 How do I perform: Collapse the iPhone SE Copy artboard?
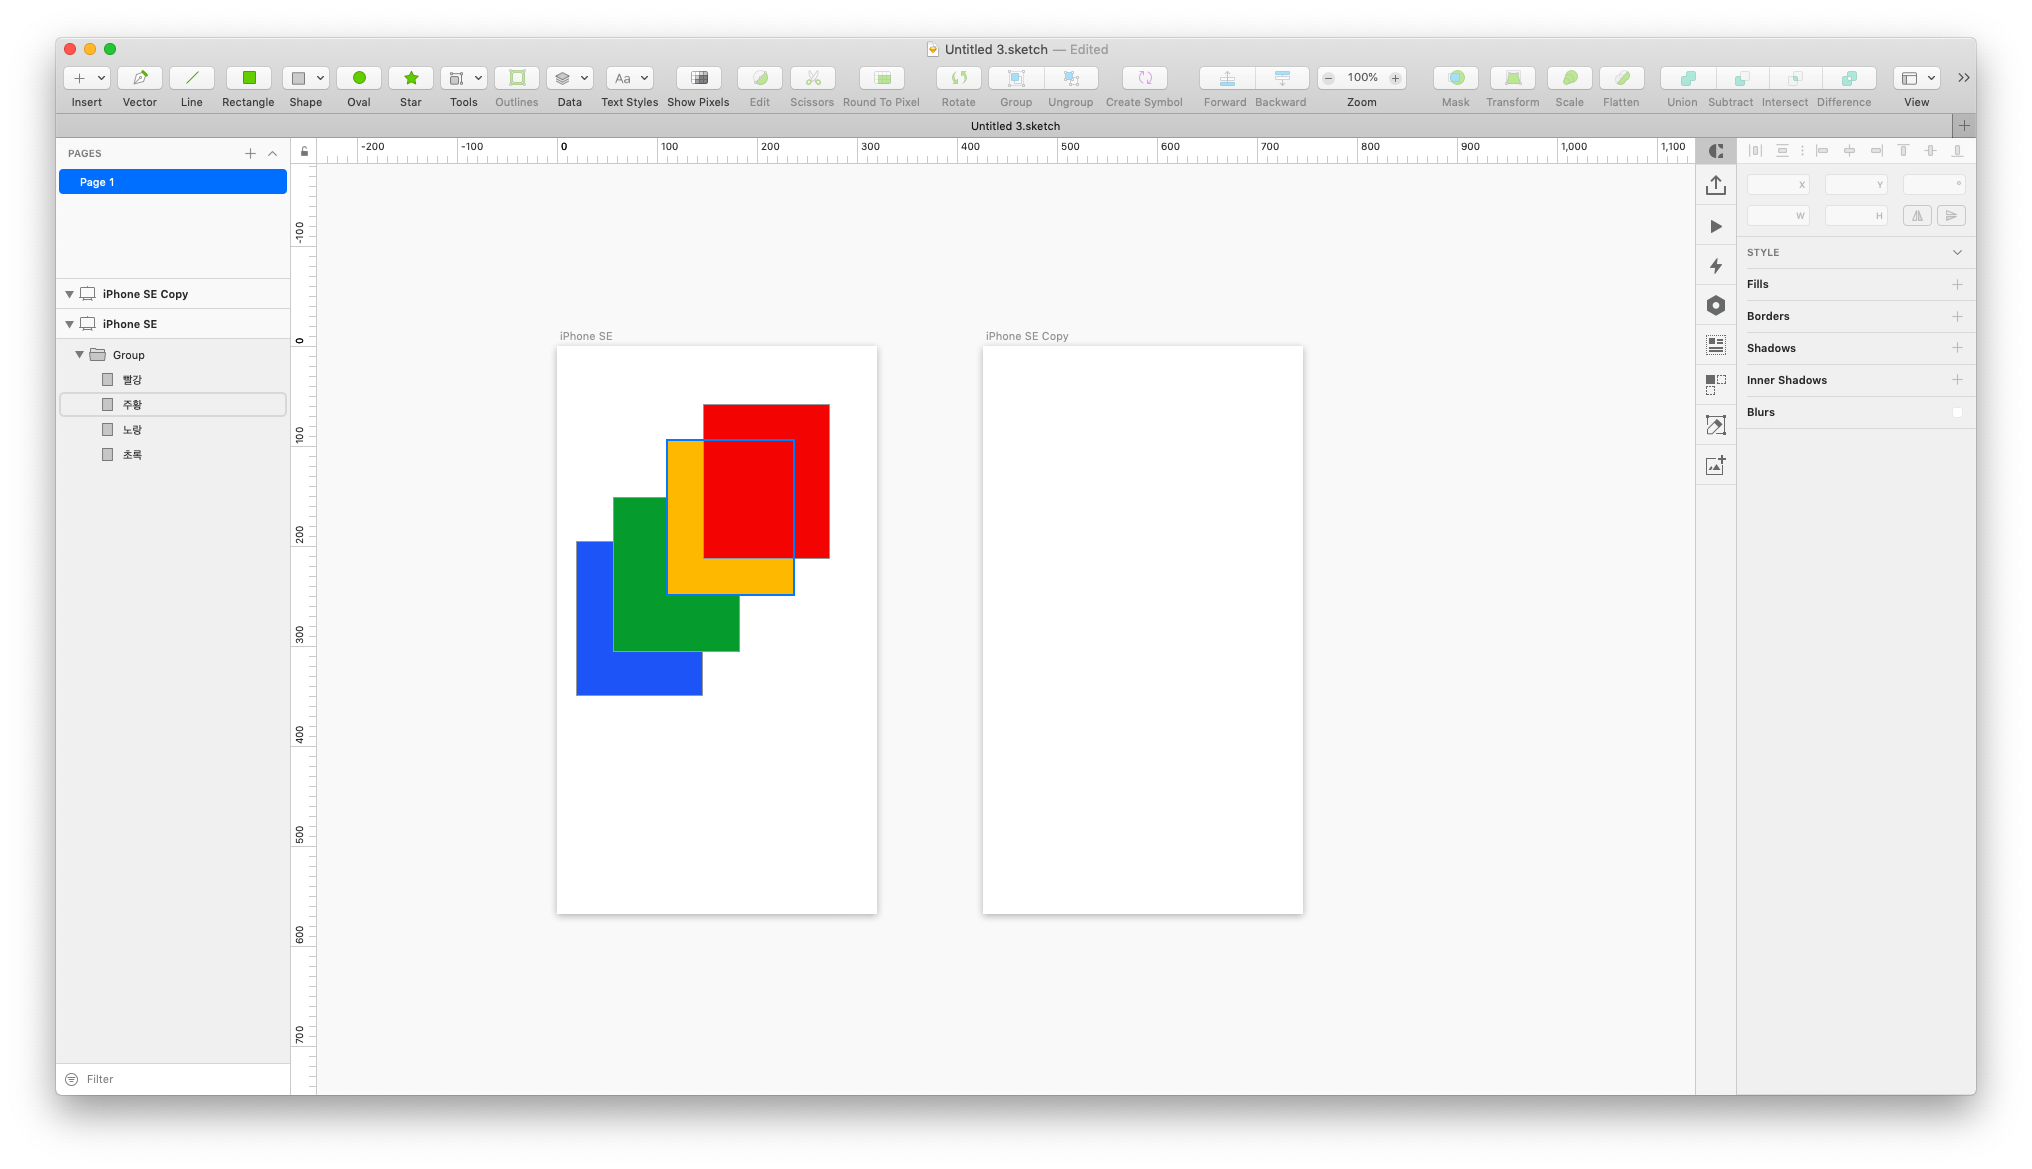tap(69, 294)
